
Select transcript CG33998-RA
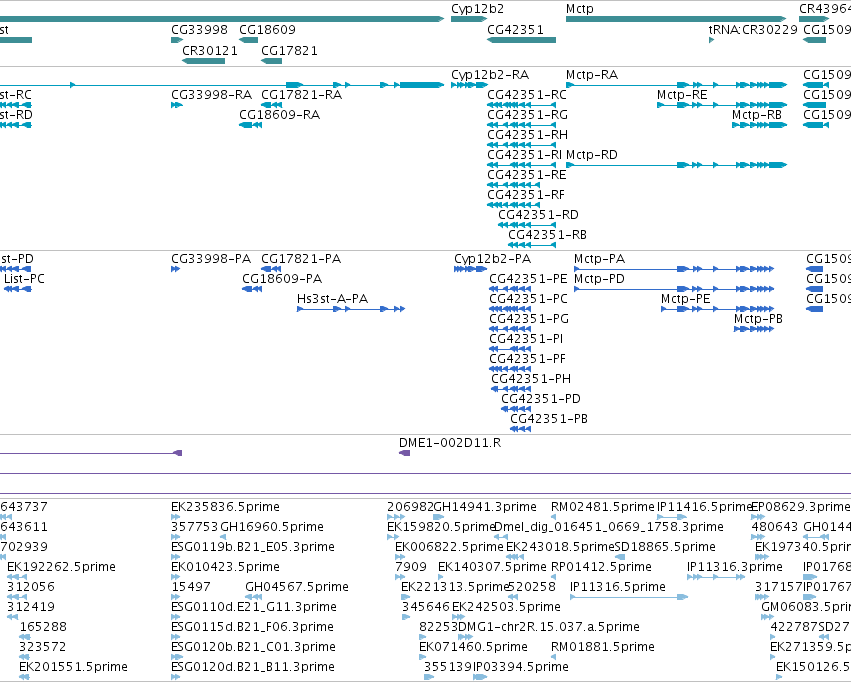[177, 105]
